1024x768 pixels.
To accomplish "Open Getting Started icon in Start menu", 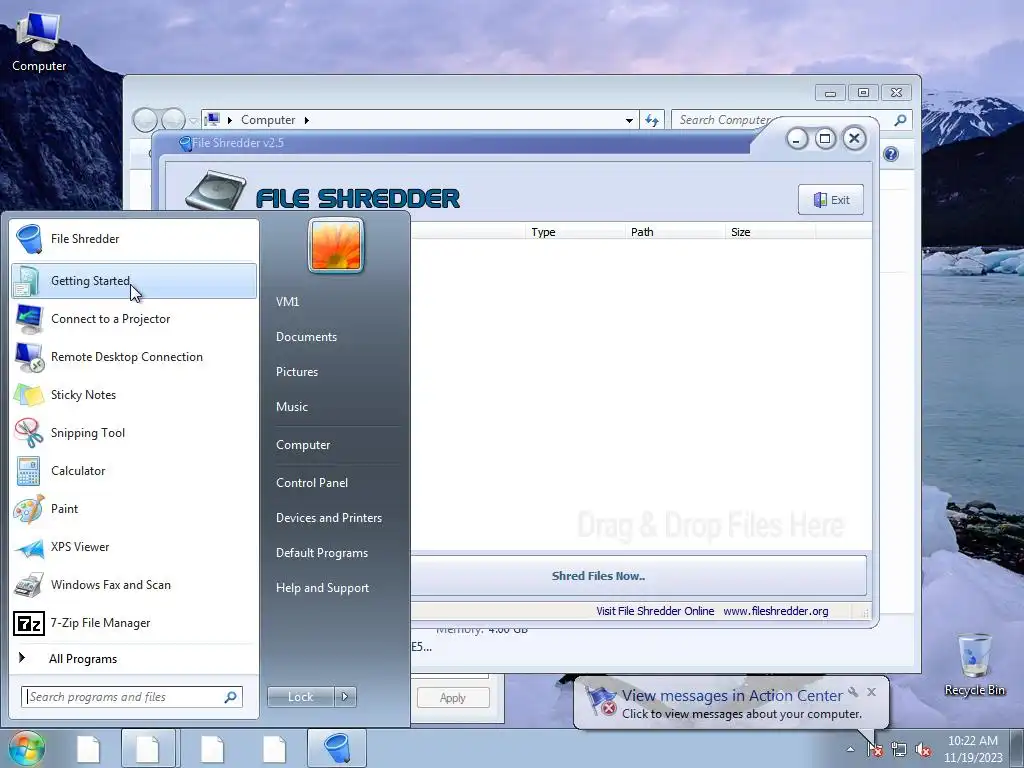I will tap(29, 281).
